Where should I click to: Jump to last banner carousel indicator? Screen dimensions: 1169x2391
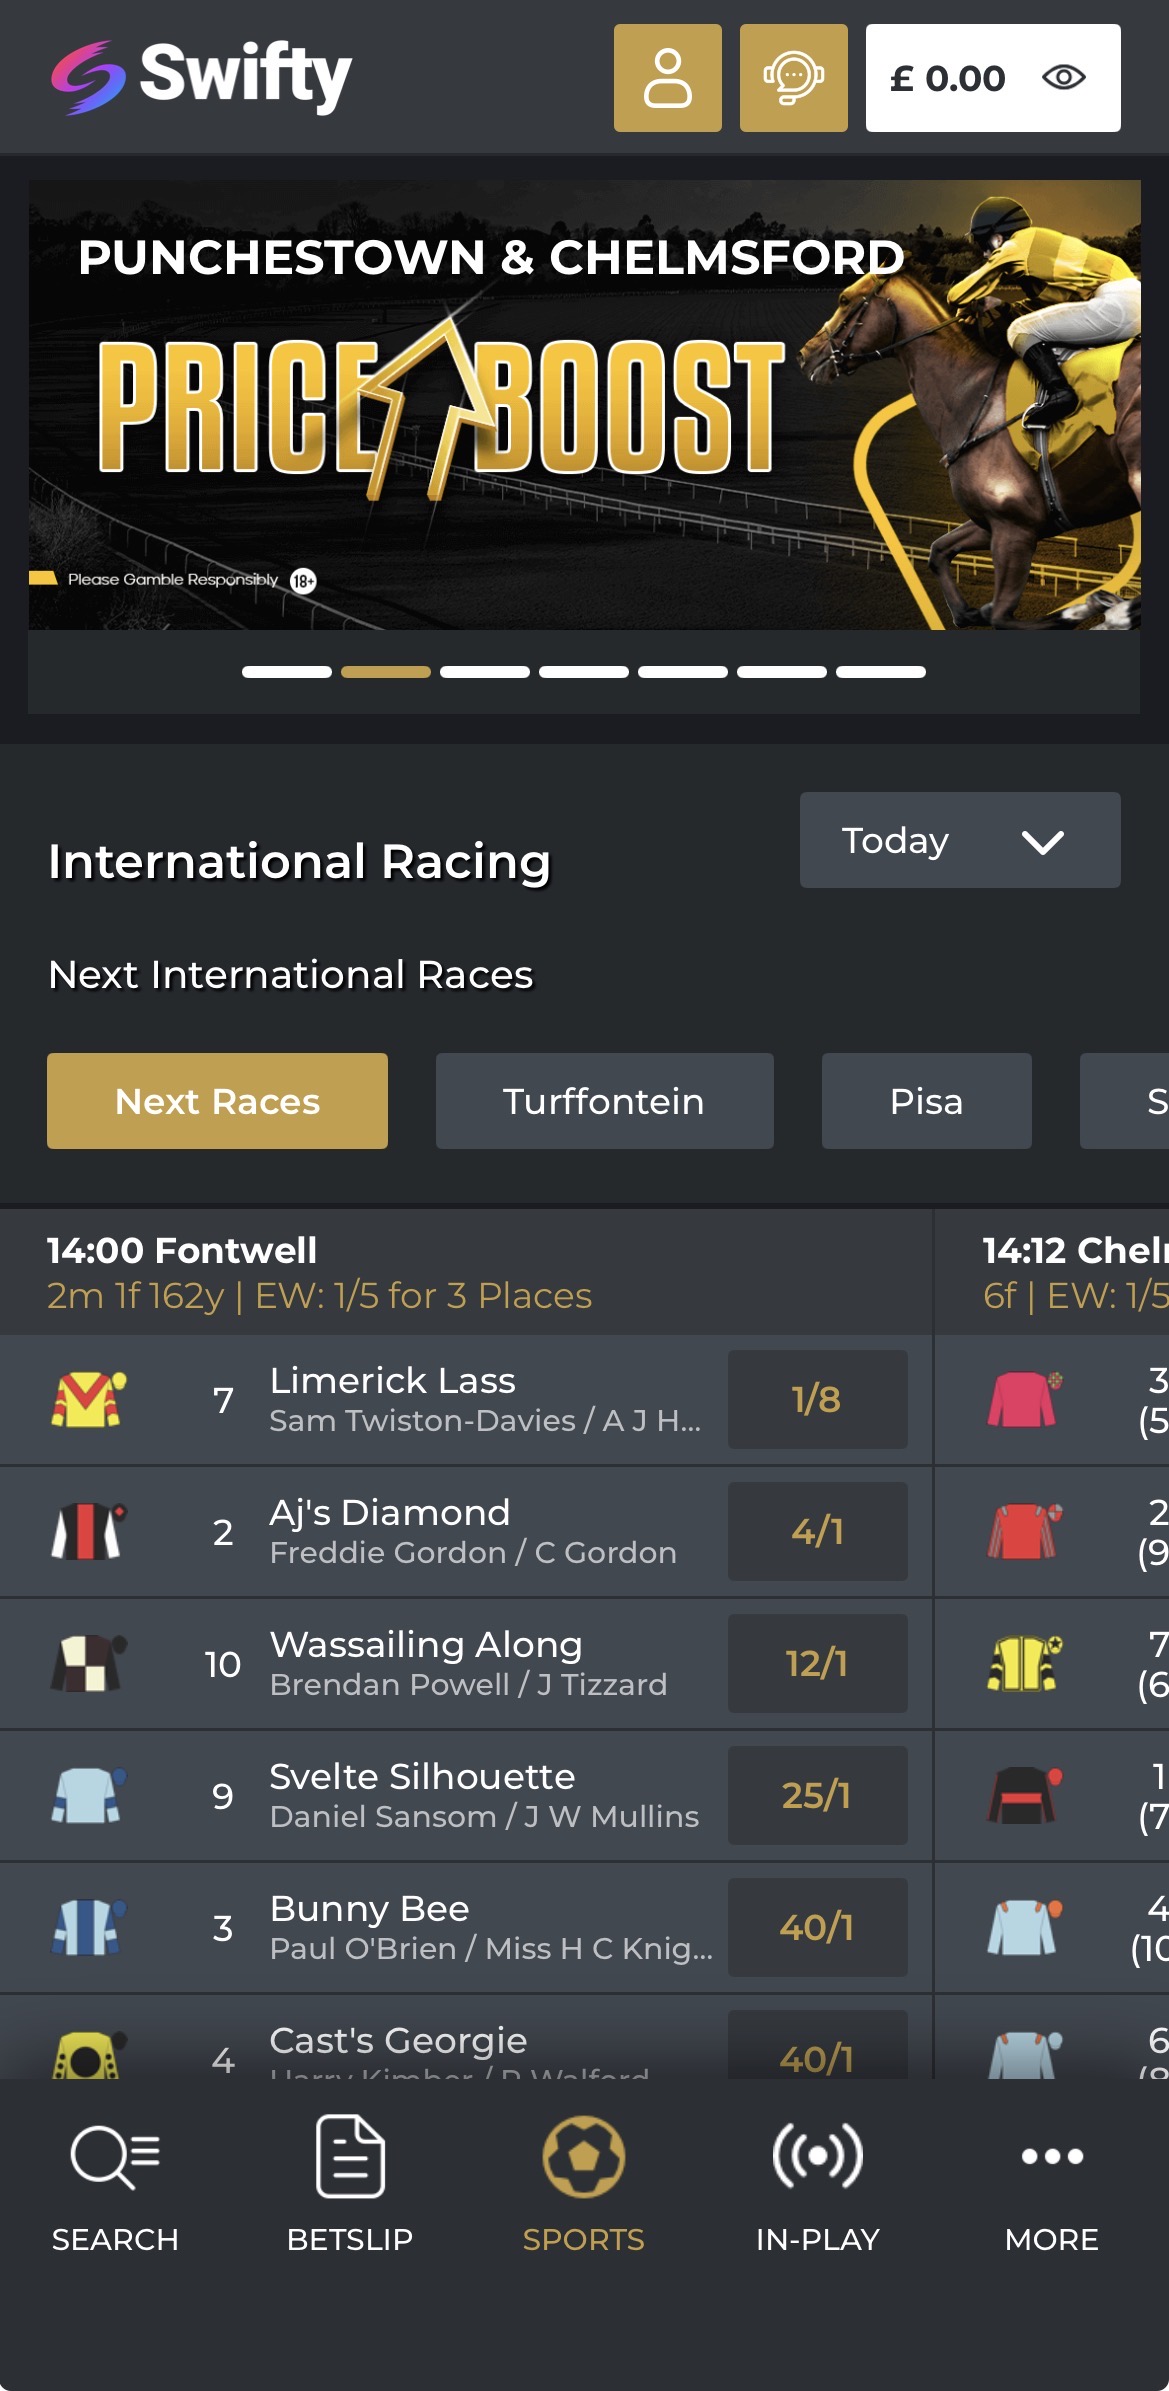(880, 672)
